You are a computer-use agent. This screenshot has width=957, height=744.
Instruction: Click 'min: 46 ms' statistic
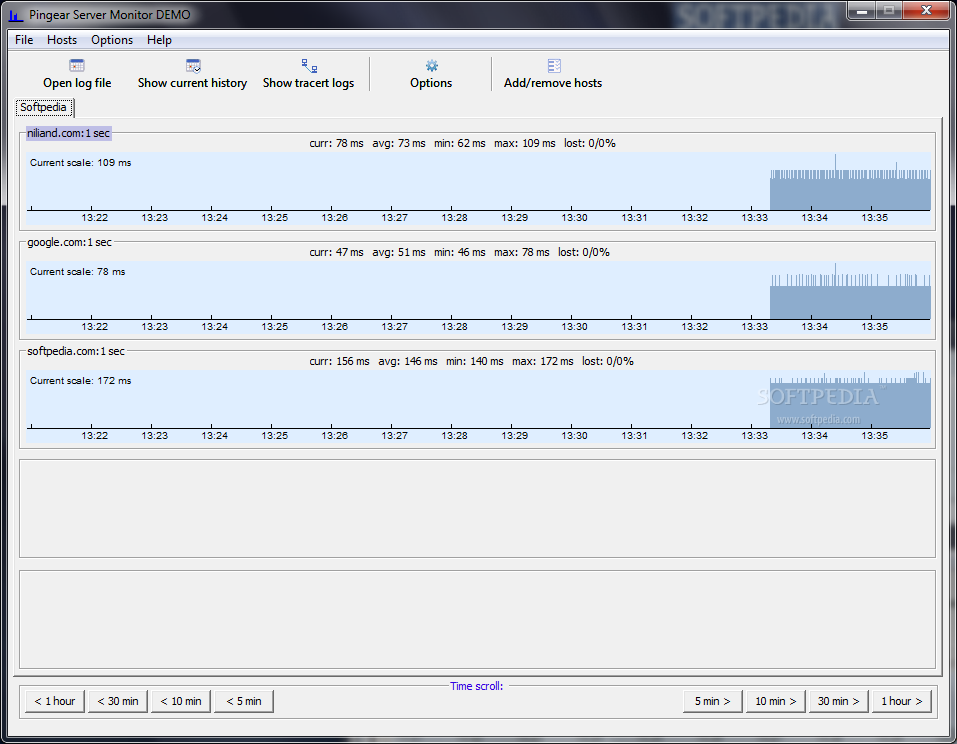(x=460, y=253)
